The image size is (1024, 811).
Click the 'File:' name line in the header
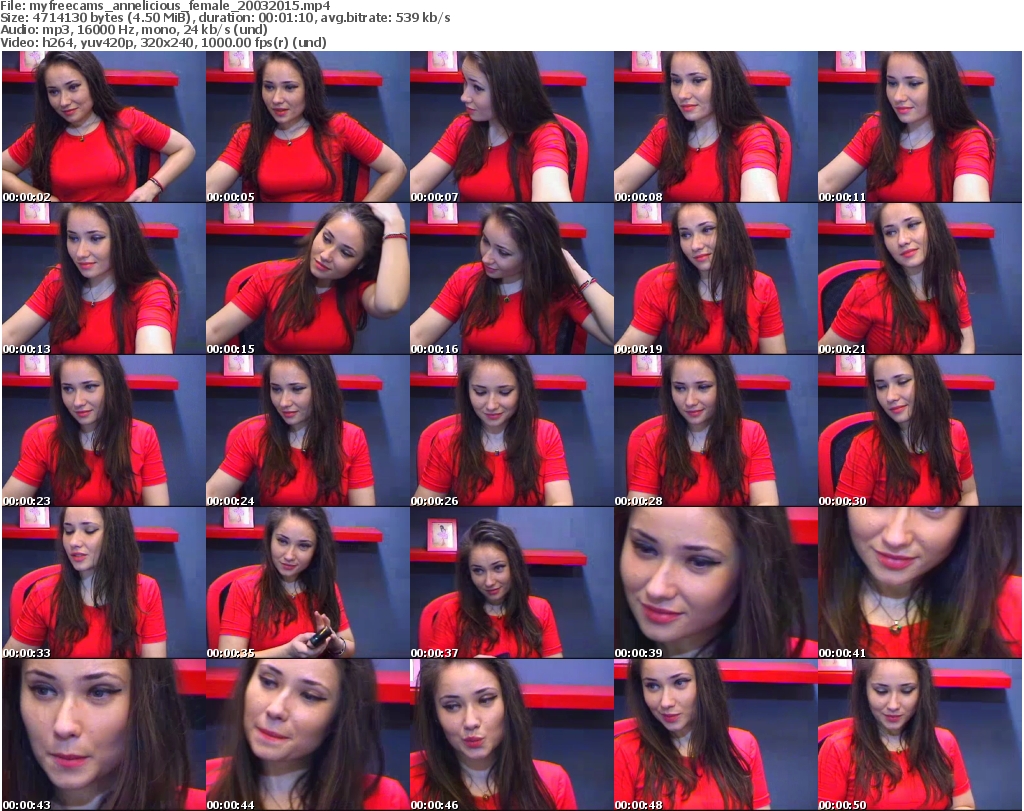[x=165, y=6]
